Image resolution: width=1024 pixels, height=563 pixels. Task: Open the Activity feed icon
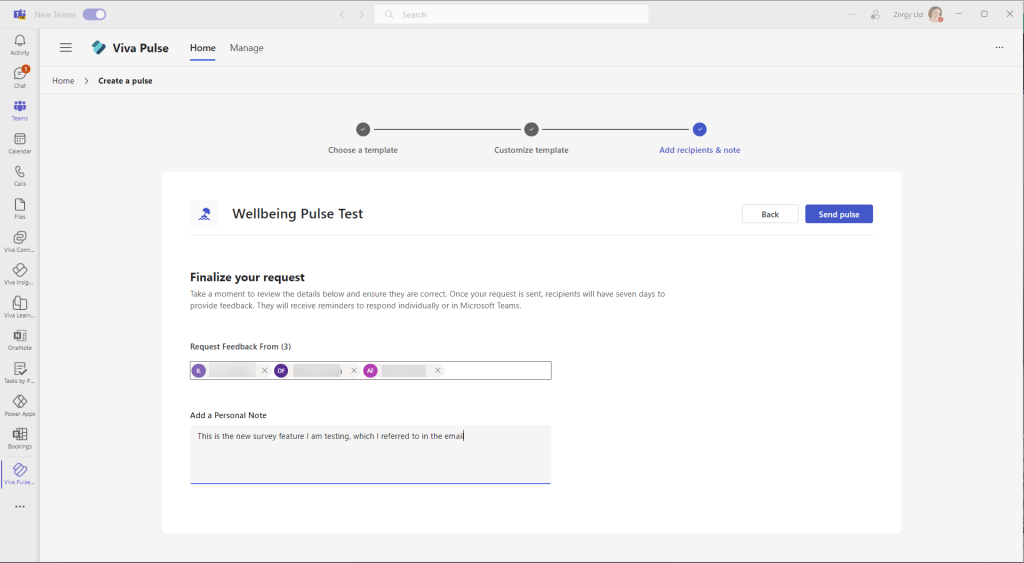pyautogui.click(x=20, y=44)
